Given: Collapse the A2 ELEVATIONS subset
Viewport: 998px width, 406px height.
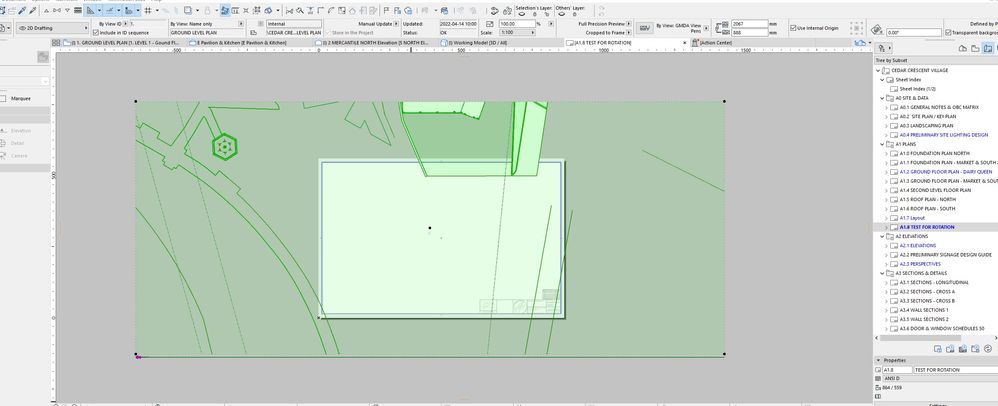Looking at the screenshot, I should 882,236.
